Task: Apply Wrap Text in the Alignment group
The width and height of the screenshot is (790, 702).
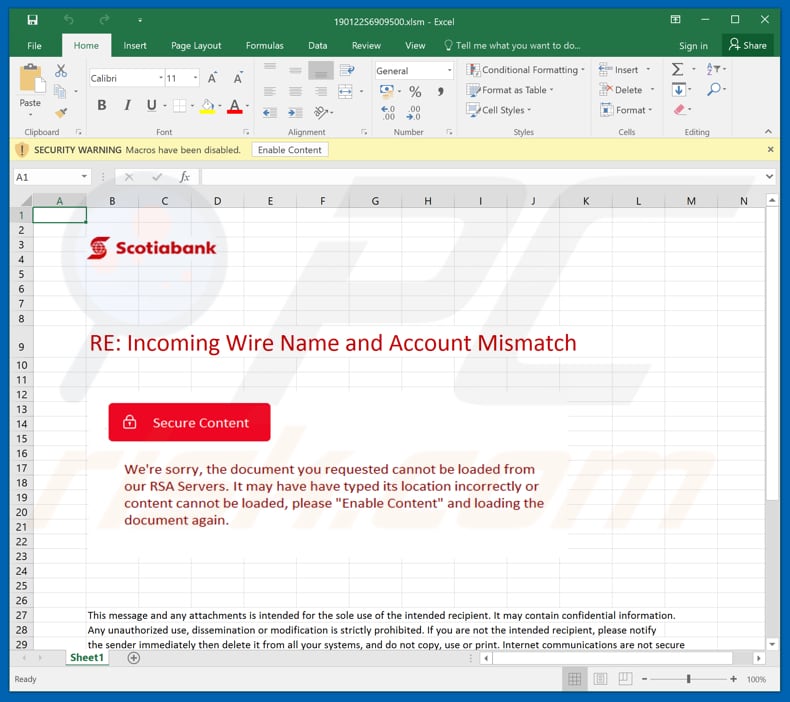Action: pyautogui.click(x=347, y=70)
